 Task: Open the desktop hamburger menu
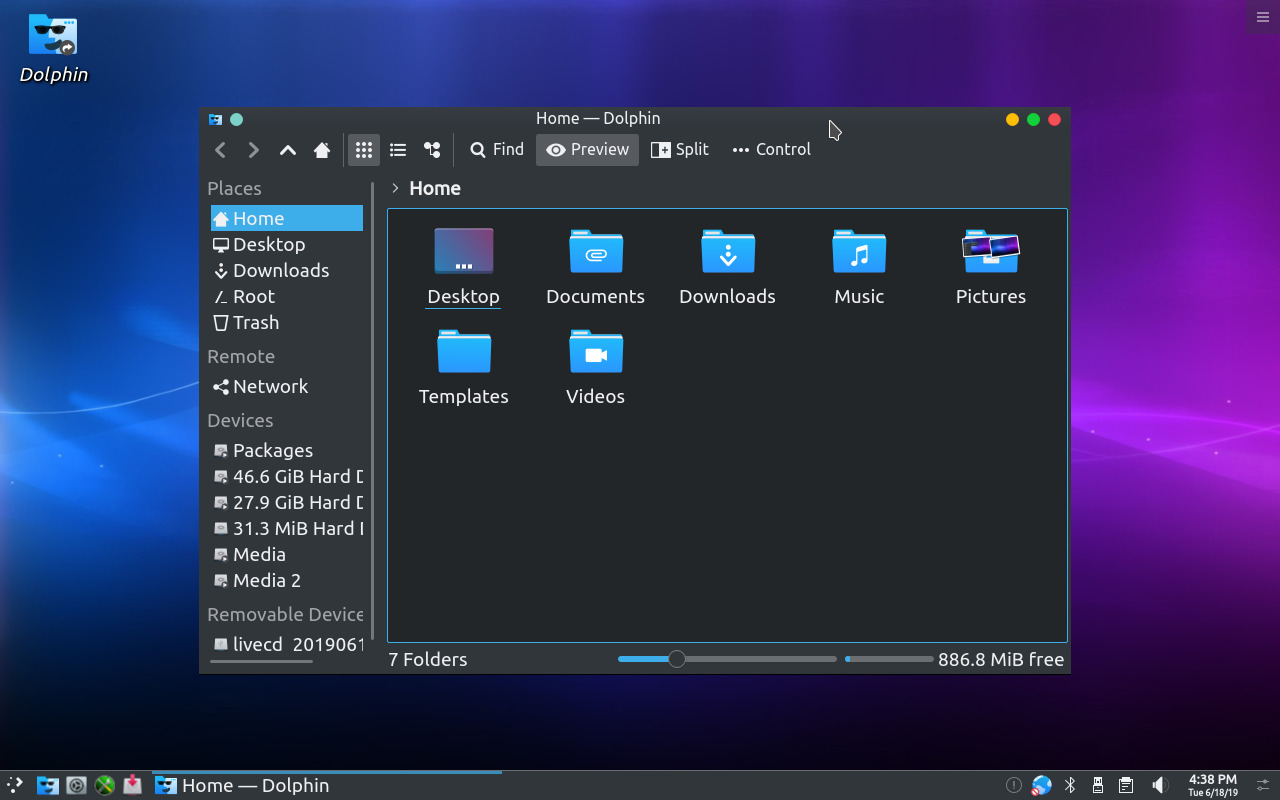[x=1262, y=17]
